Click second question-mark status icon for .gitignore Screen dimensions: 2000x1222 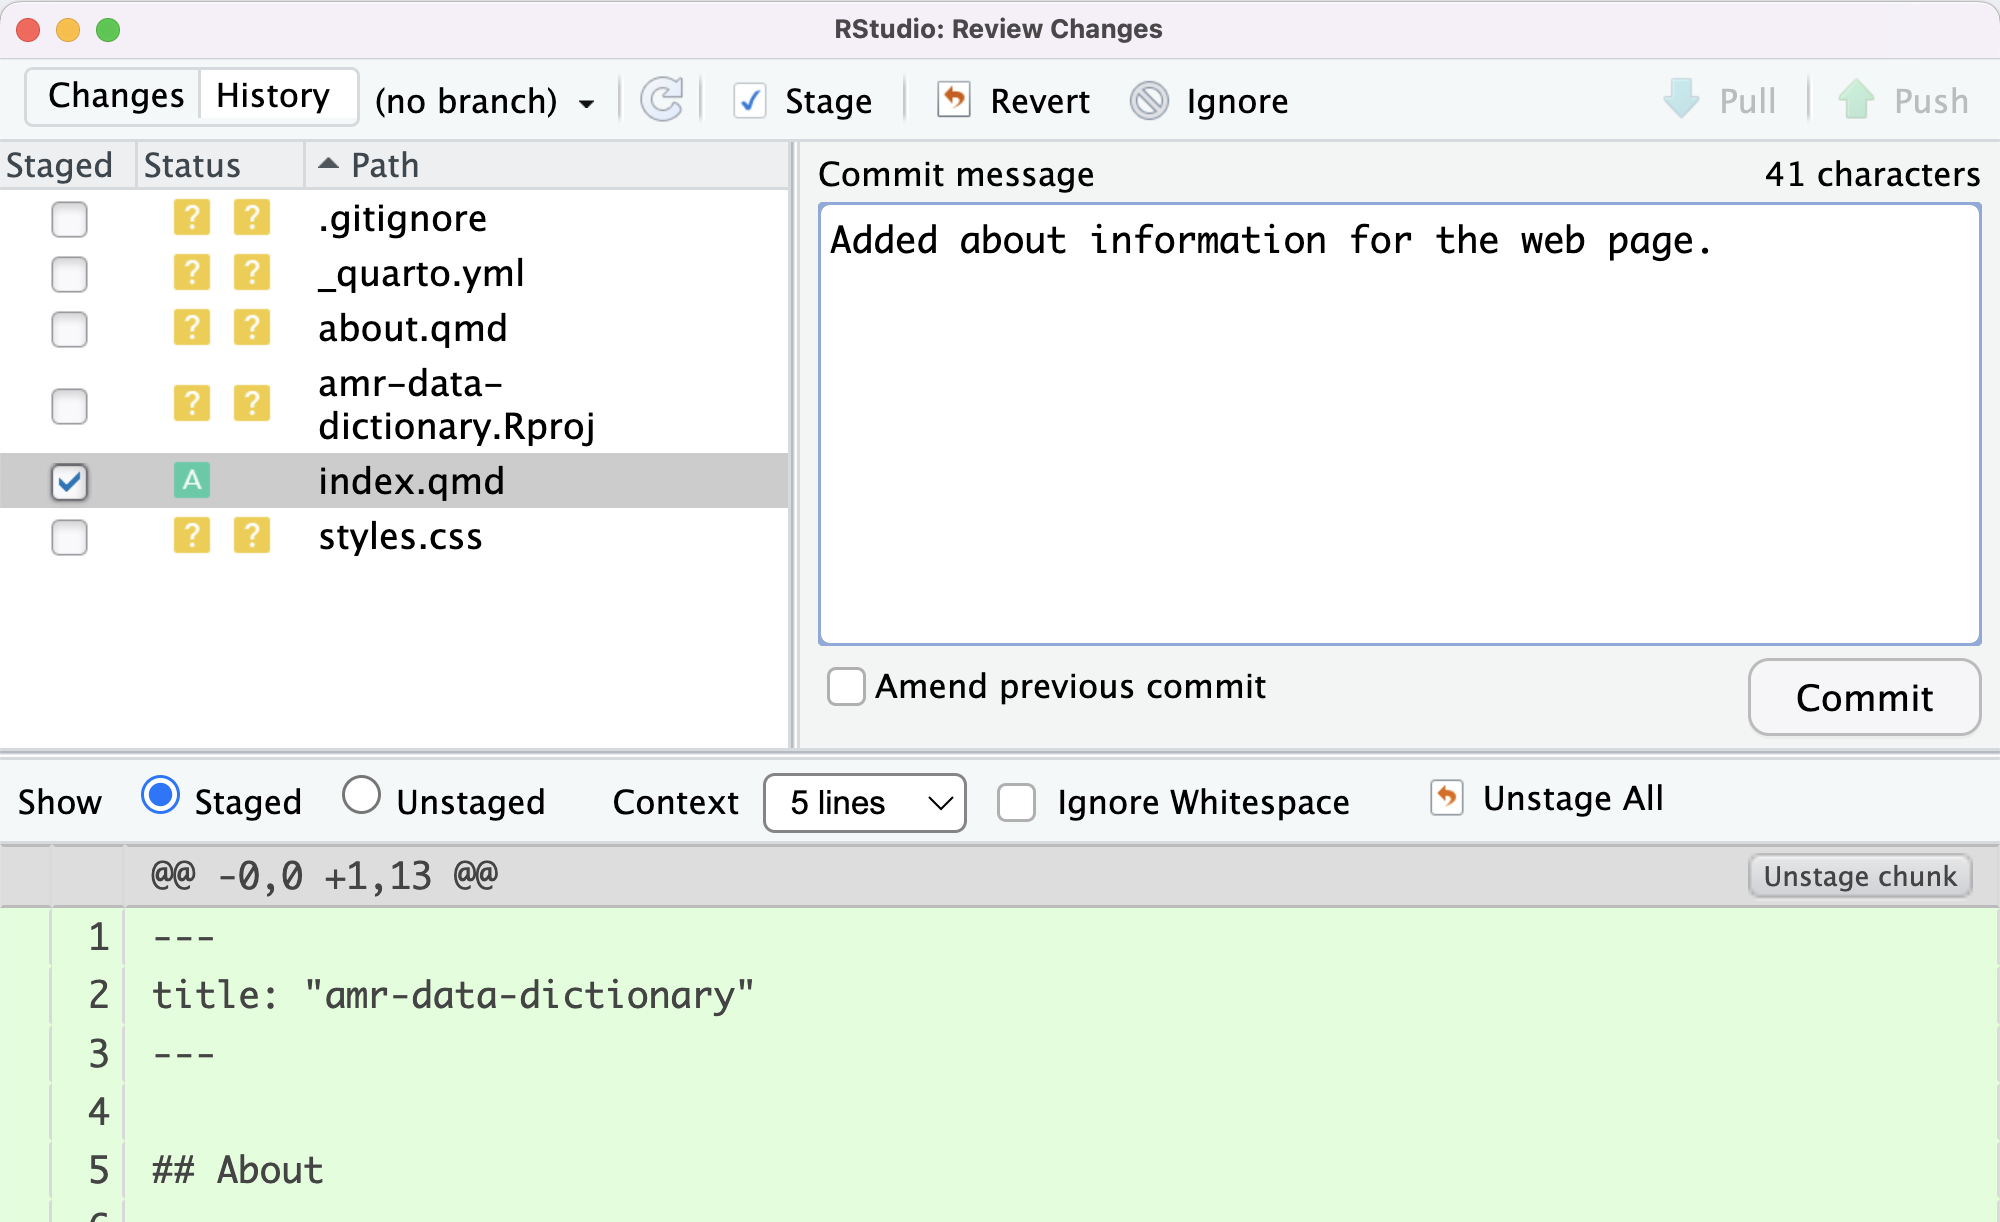(252, 217)
